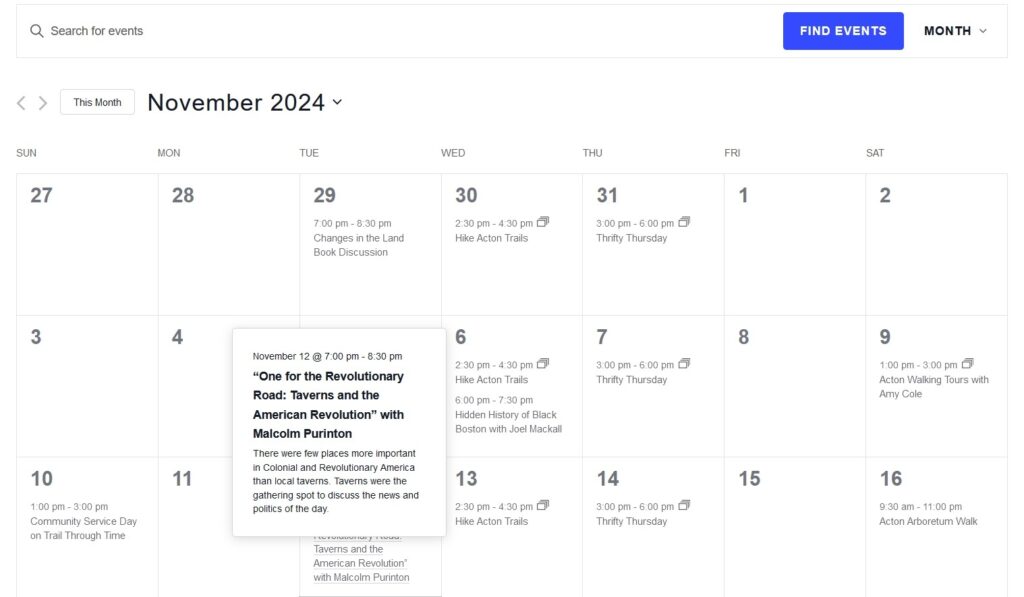
Task: Click recurring event icon on November 14 Thrifty Thursday
Action: (x=684, y=504)
